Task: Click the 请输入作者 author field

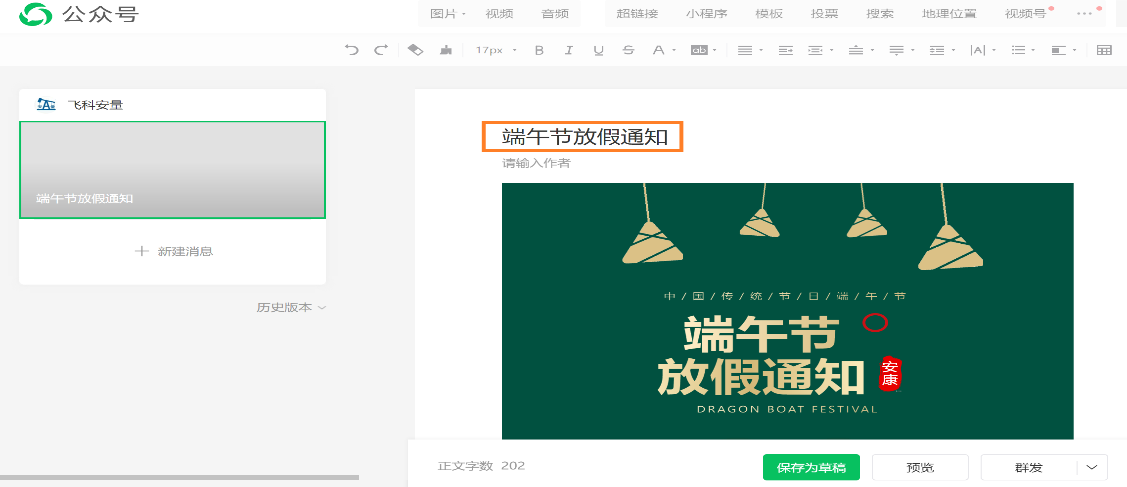Action: [537, 163]
